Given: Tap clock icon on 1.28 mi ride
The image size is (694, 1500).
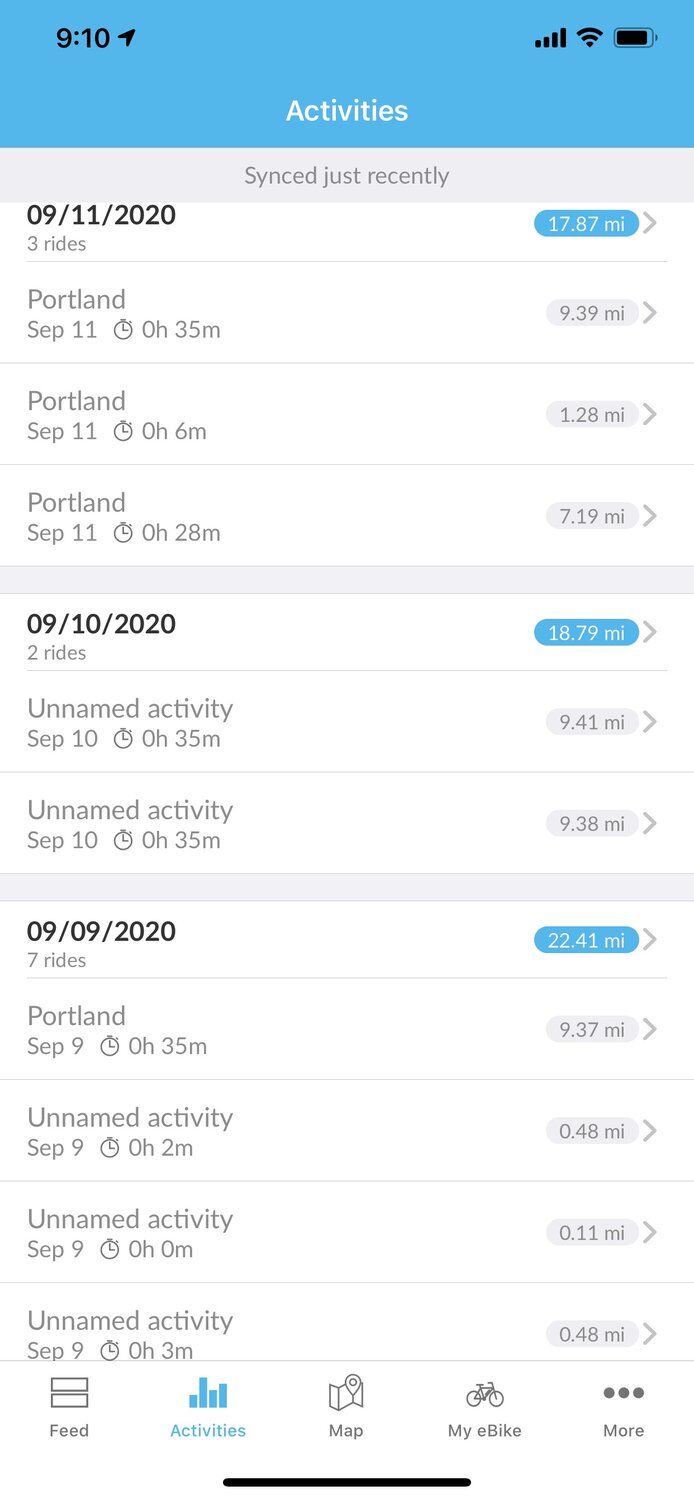Looking at the screenshot, I should pos(123,432).
